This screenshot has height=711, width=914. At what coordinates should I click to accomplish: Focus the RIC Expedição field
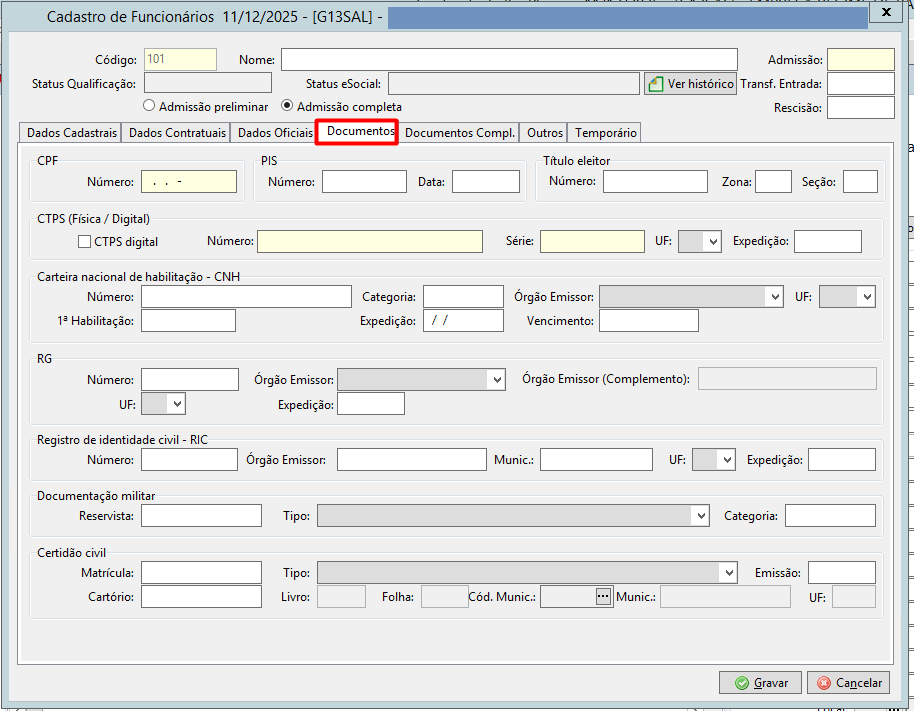coord(842,459)
